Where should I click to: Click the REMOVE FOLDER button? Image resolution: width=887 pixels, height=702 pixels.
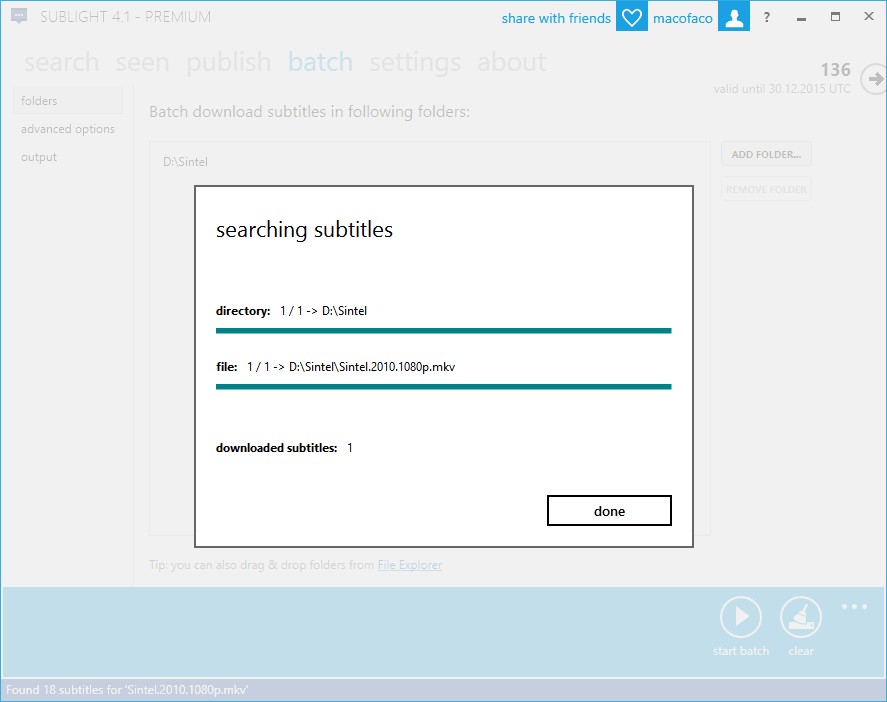point(766,189)
